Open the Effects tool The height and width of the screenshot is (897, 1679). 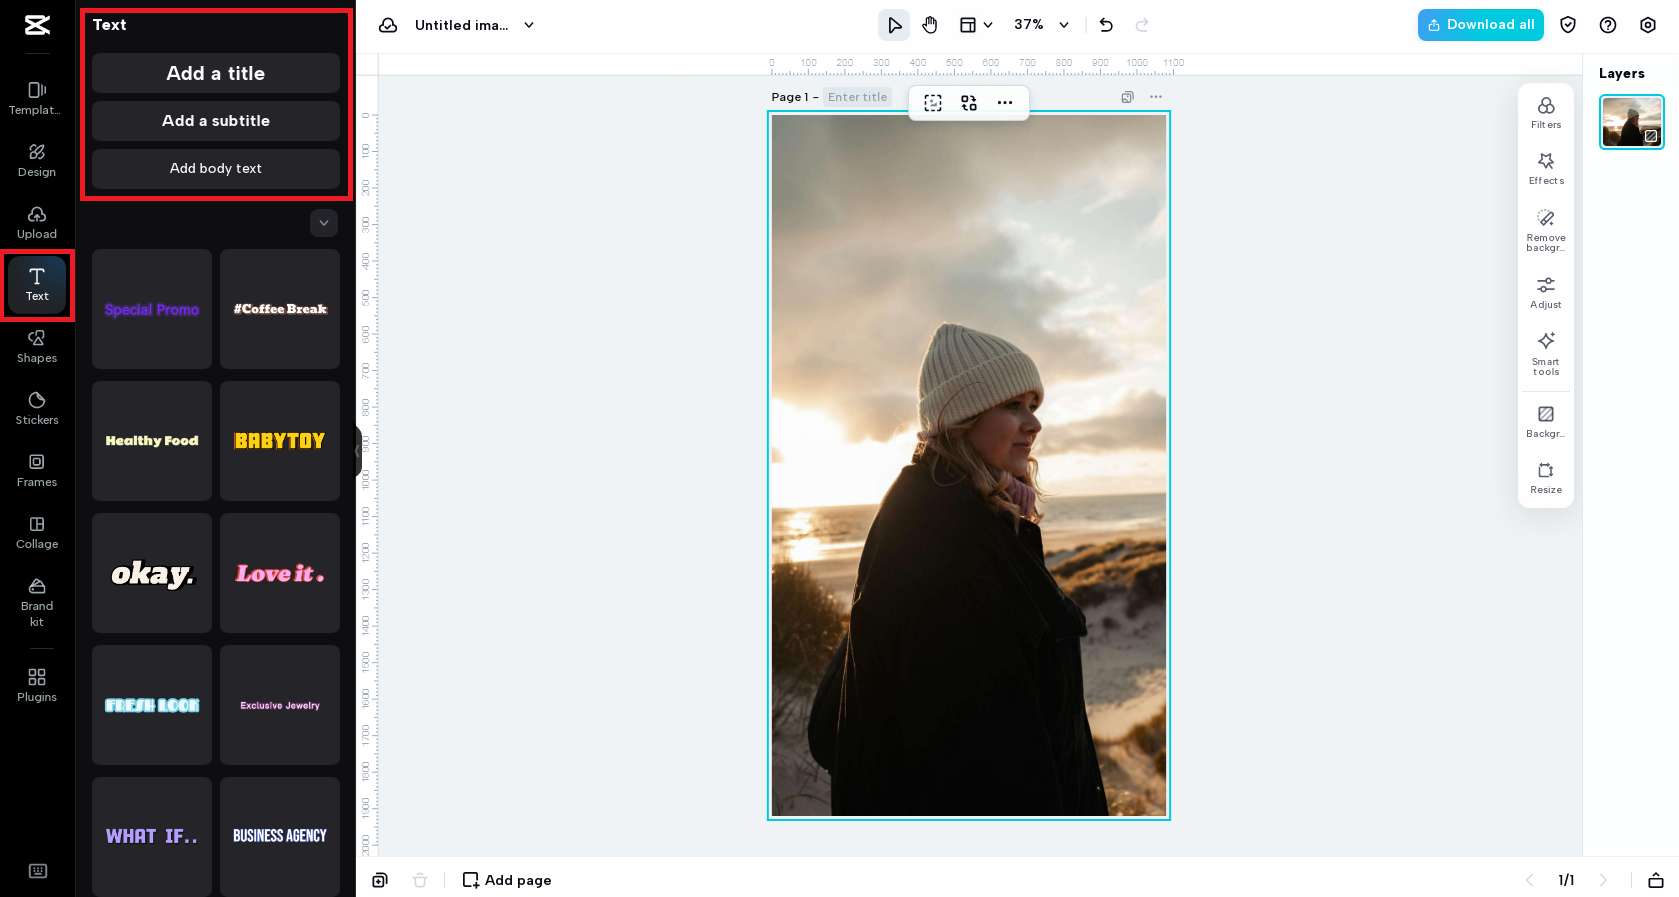click(1545, 168)
